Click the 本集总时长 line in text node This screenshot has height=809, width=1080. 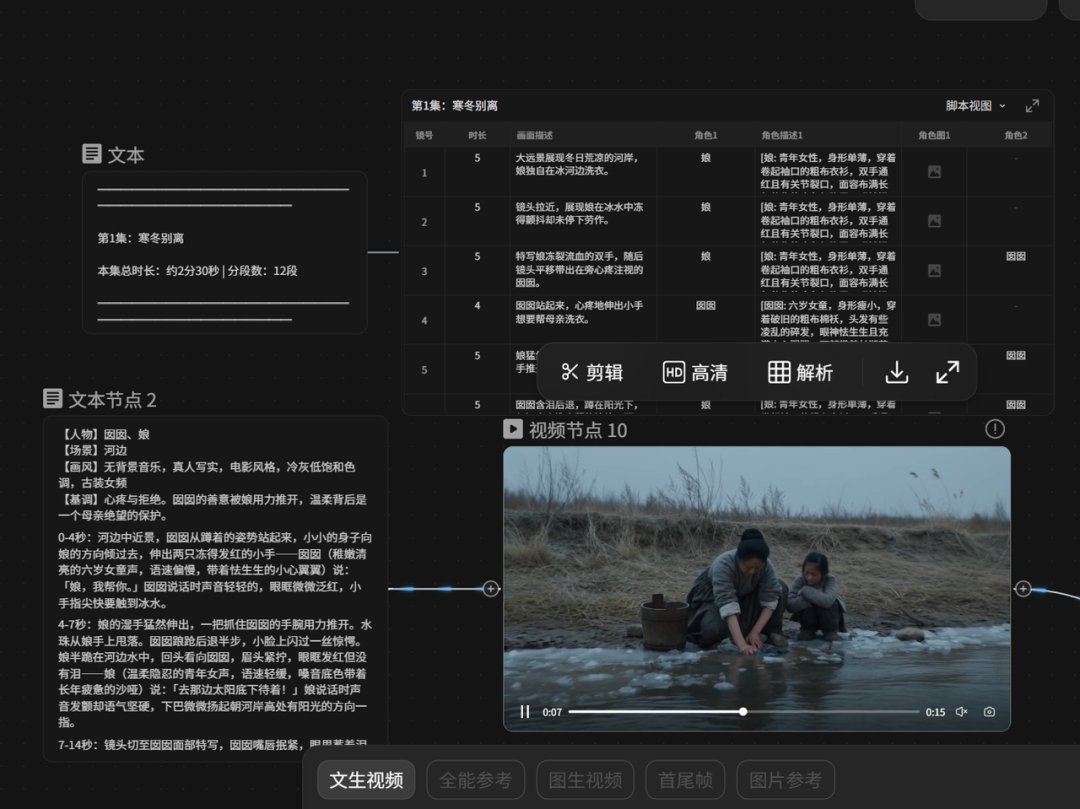tap(198, 271)
